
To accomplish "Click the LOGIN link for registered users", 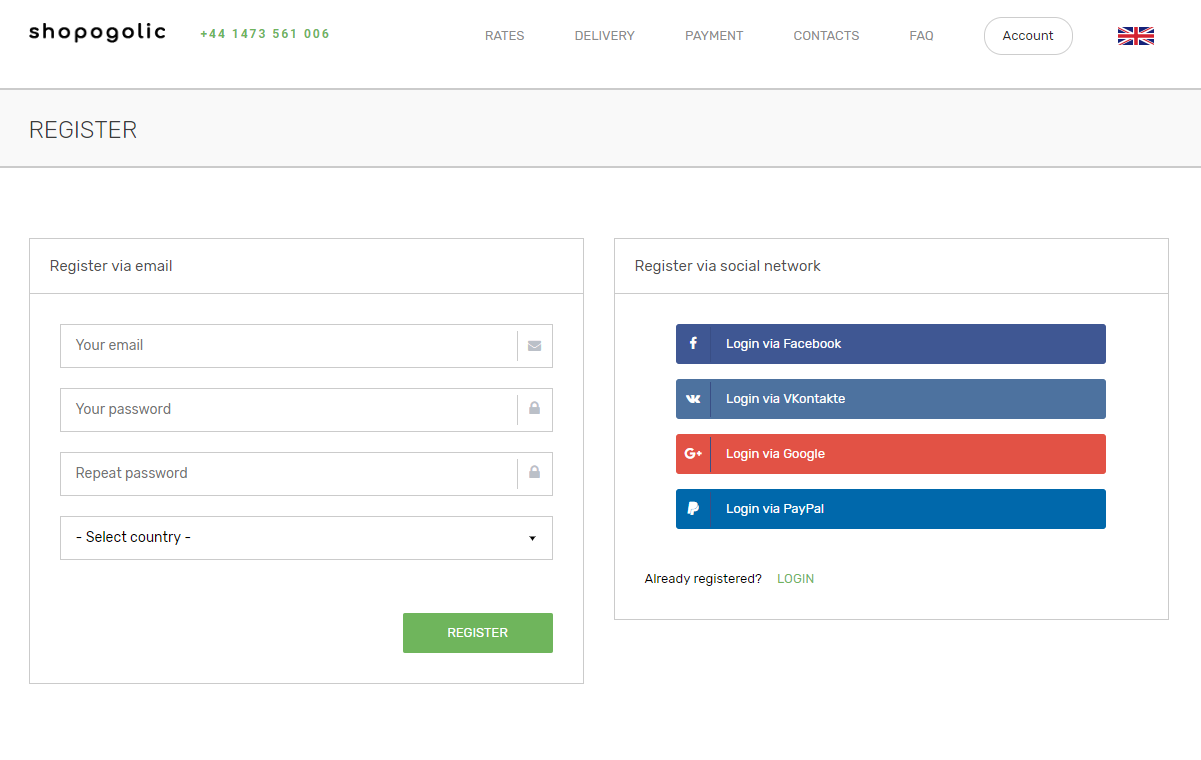I will (x=795, y=578).
